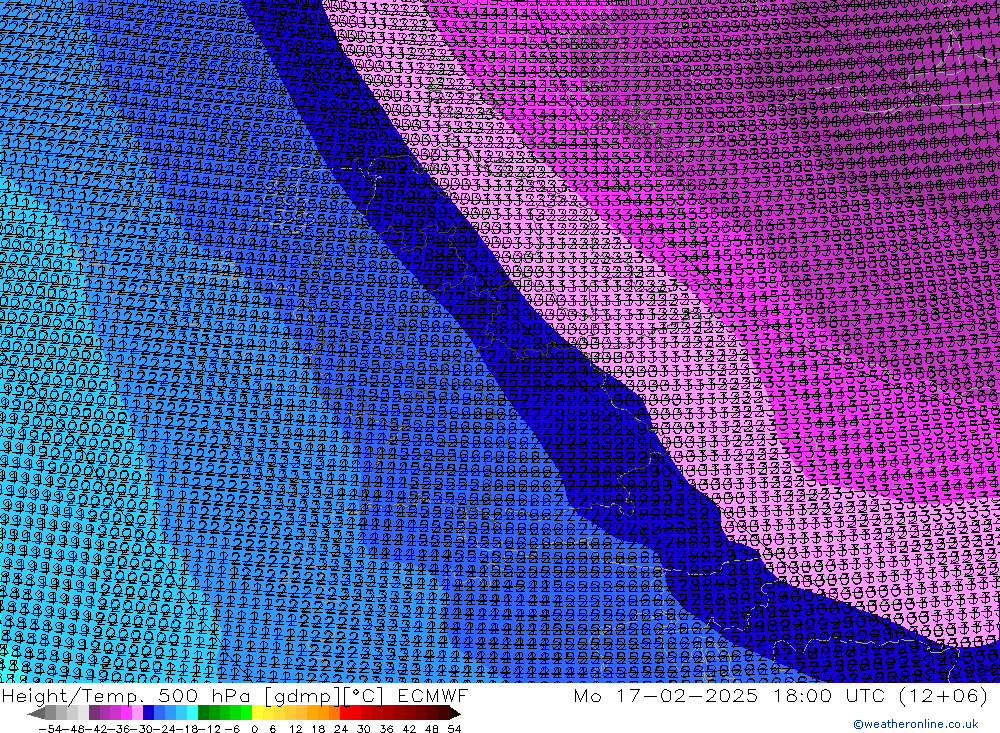1000x733 pixels.
Task: Select the dark blue legend swatch at -30
Action: click(148, 713)
